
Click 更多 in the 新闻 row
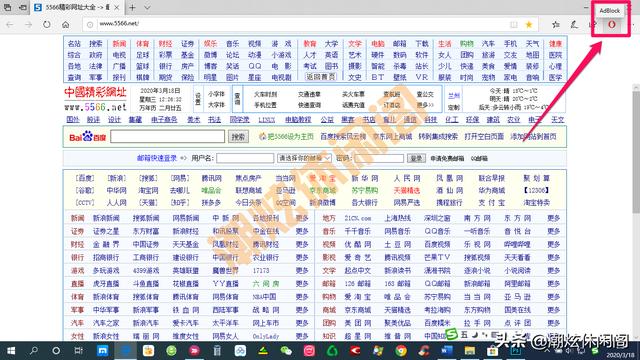[302, 218]
